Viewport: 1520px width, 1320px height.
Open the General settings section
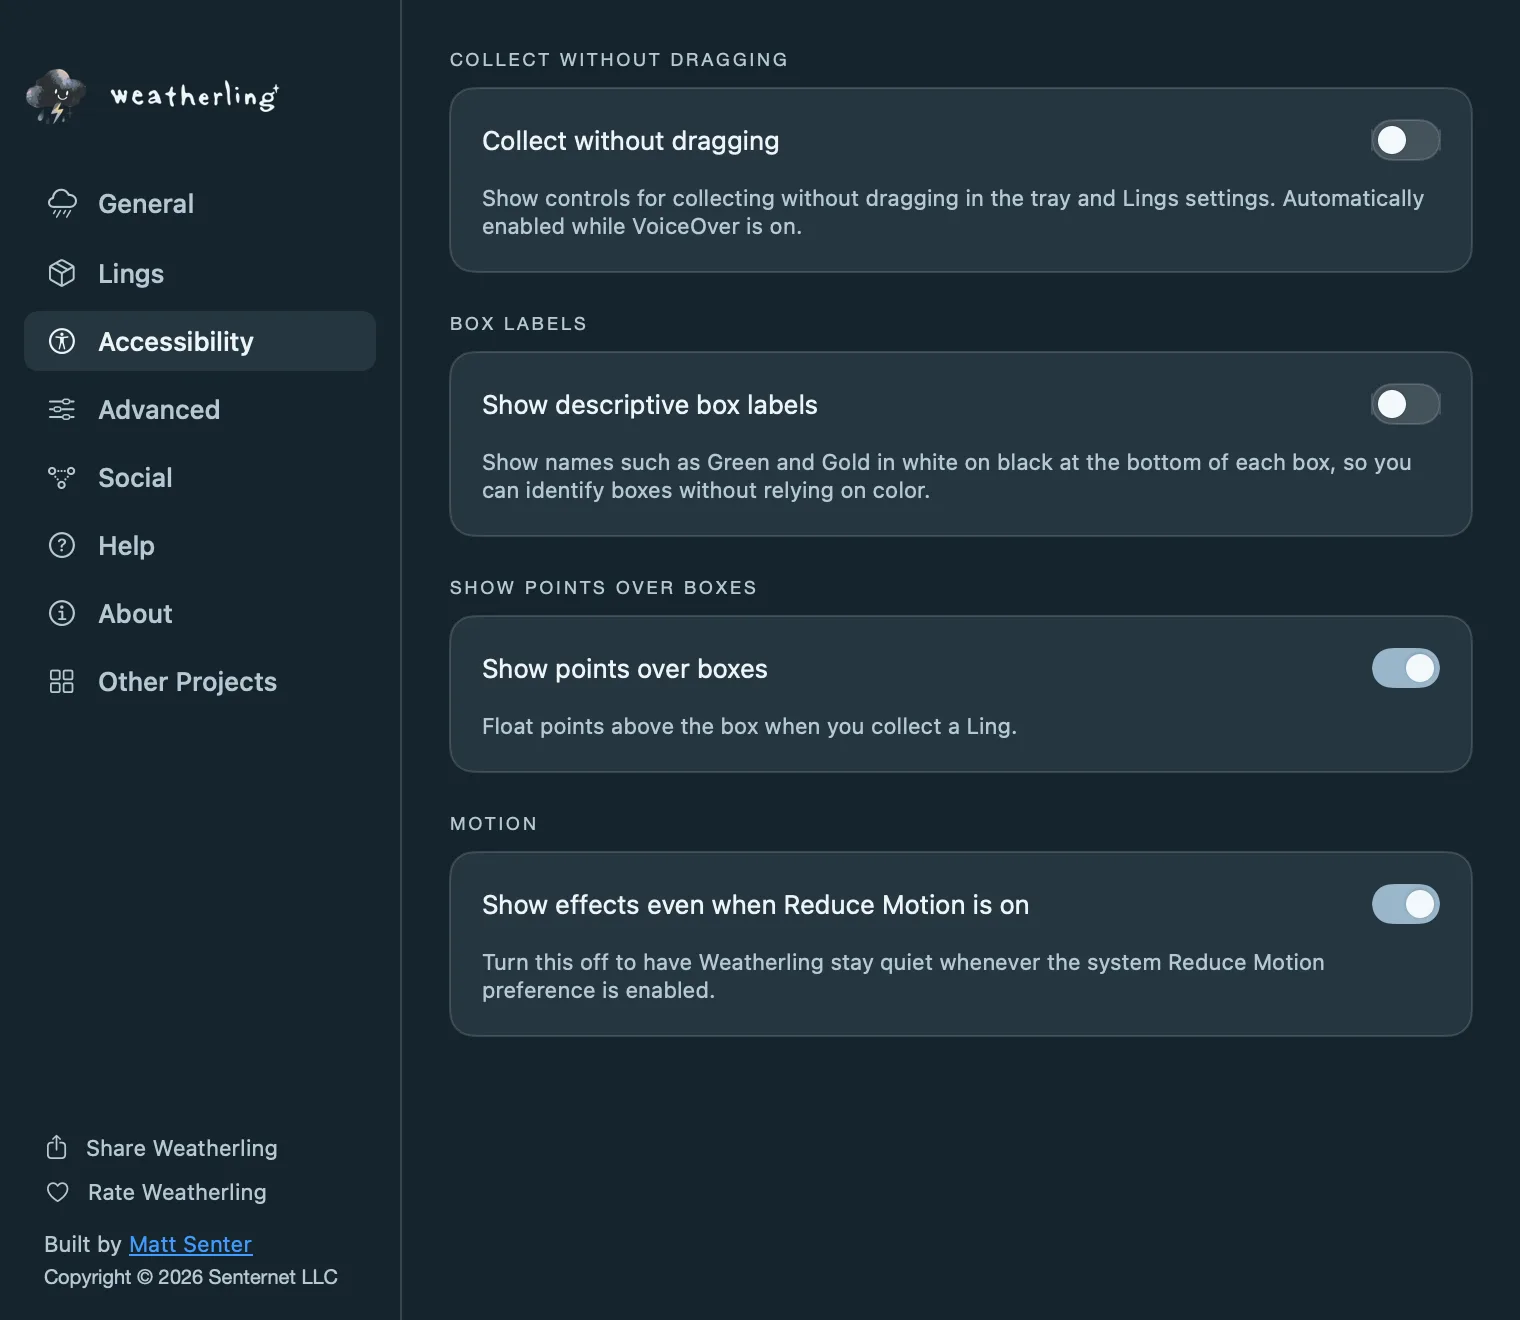coord(200,204)
